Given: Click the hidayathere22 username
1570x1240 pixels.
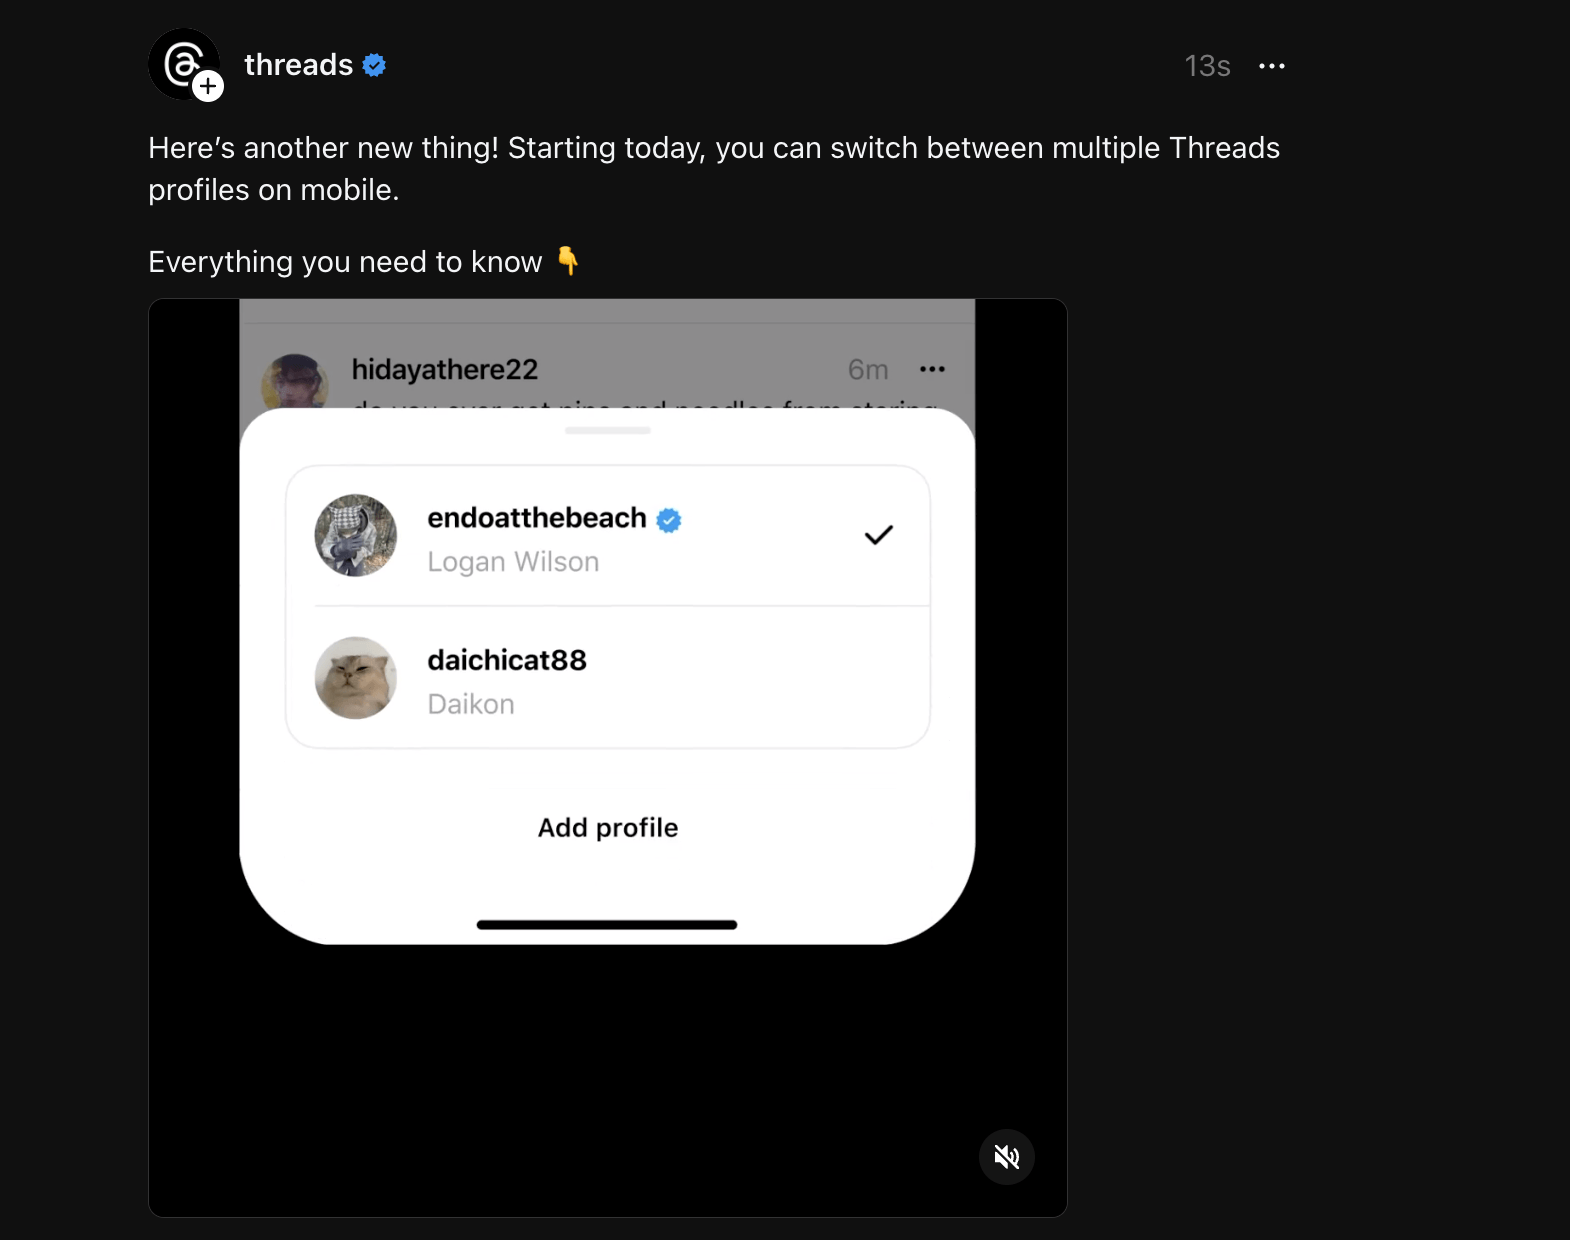Looking at the screenshot, I should [444, 370].
